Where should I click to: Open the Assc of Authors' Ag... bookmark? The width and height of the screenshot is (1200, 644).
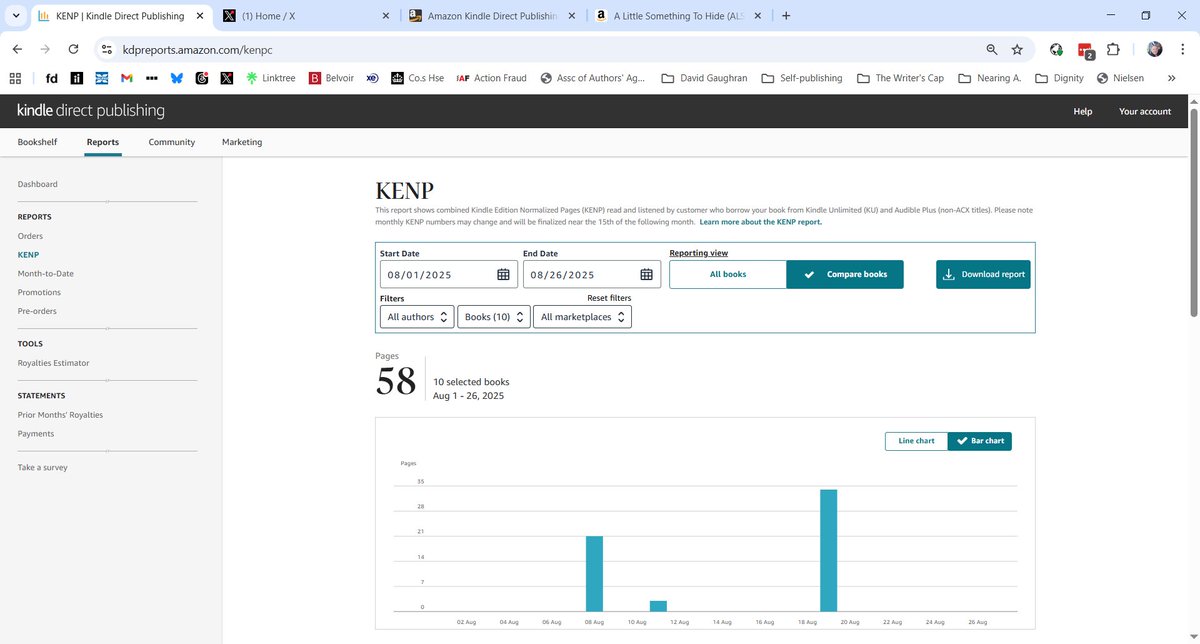point(592,77)
